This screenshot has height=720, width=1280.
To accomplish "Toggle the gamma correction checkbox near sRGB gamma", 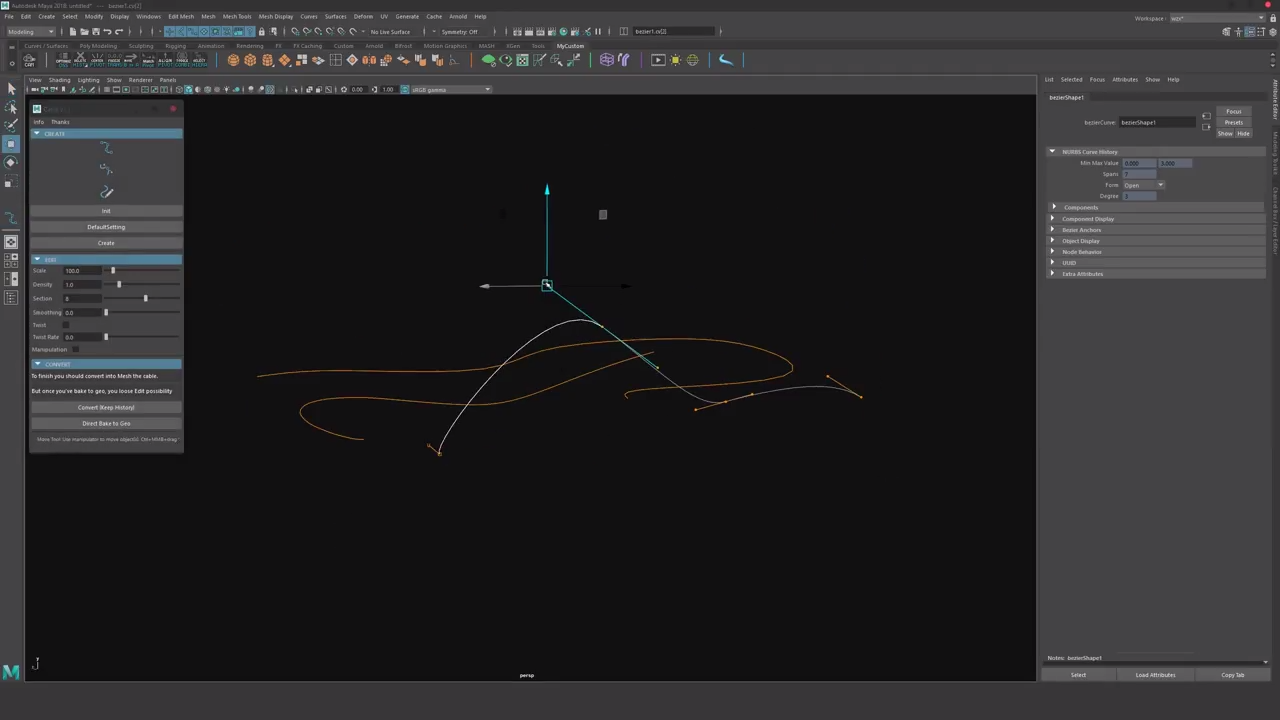I will point(405,90).
